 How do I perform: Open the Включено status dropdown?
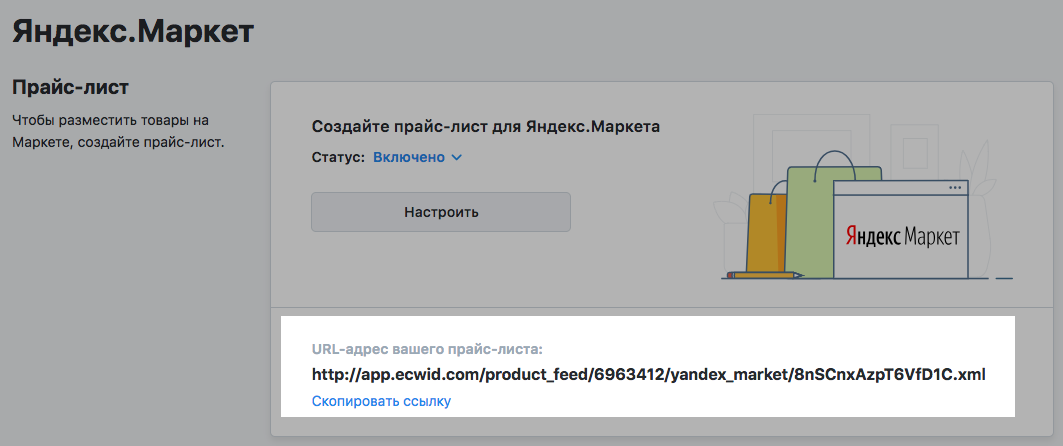pos(417,157)
